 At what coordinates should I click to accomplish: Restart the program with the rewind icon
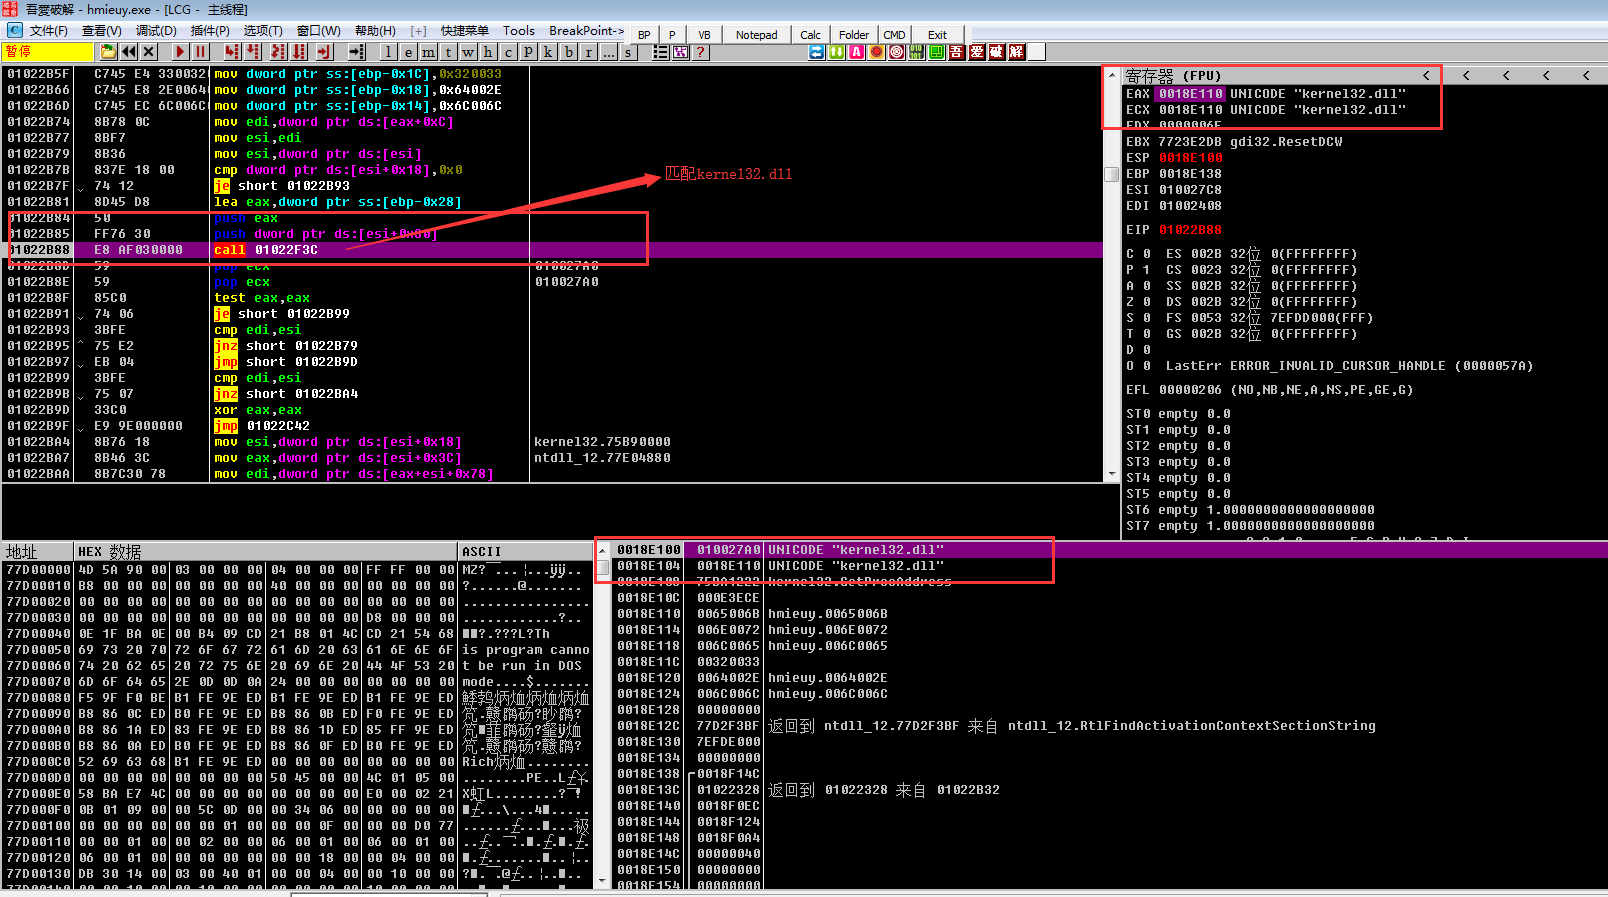coord(129,52)
